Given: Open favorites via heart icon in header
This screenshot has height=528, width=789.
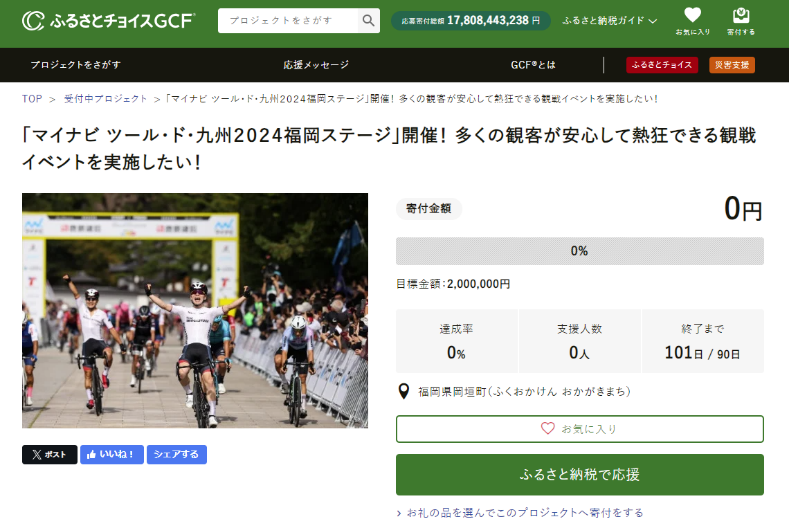Looking at the screenshot, I should 692,16.
